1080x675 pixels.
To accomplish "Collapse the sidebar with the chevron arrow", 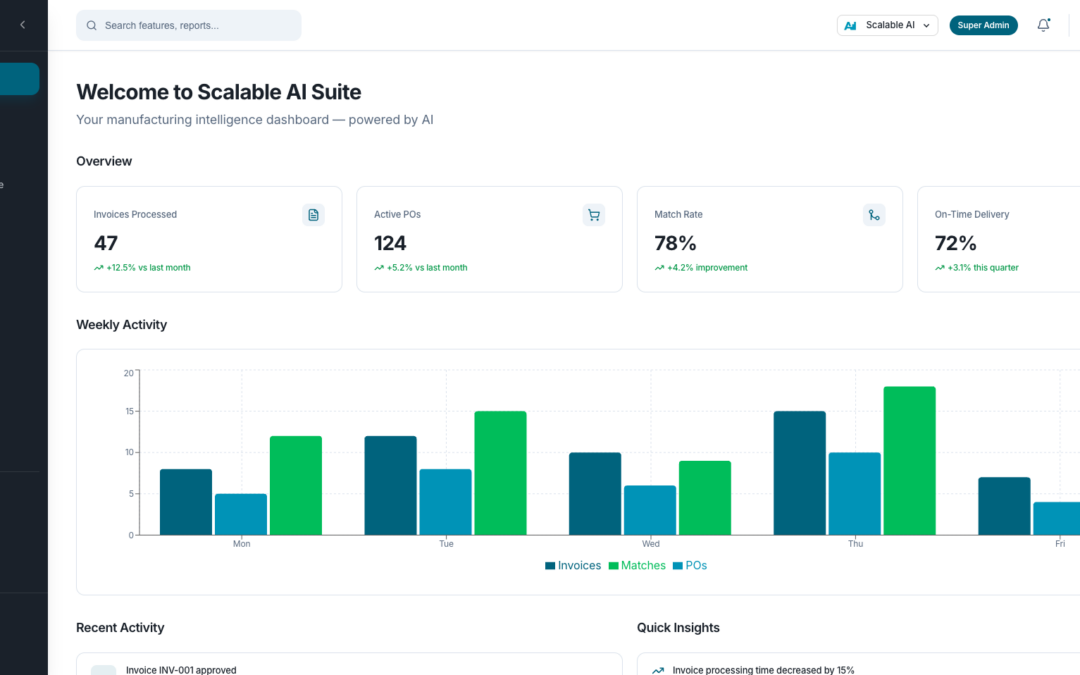I will click(x=23, y=25).
